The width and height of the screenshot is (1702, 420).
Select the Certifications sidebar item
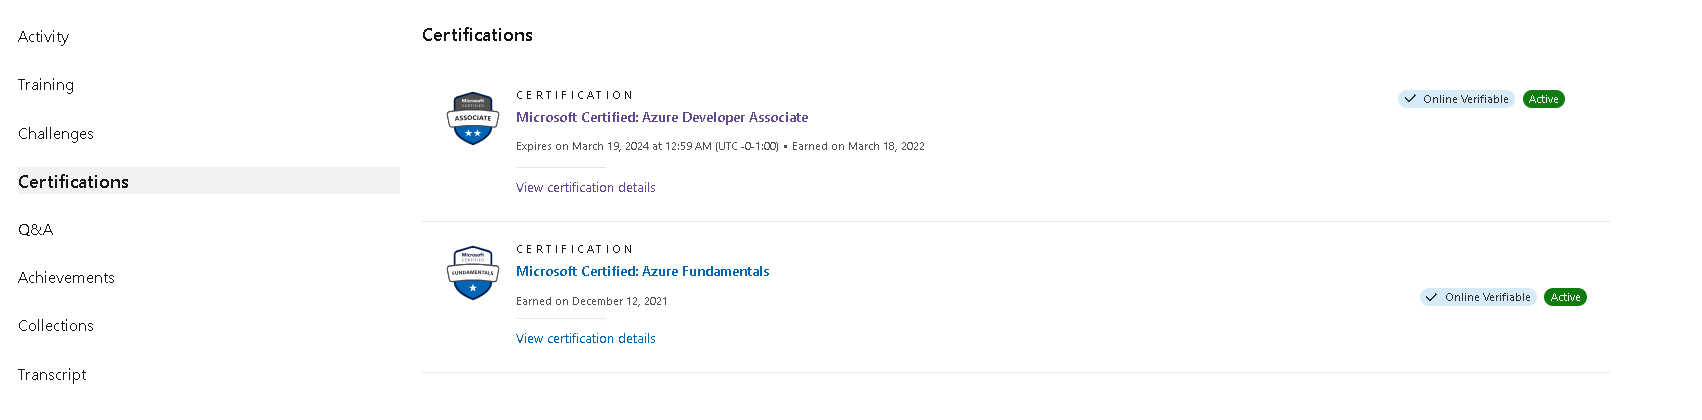pos(74,182)
